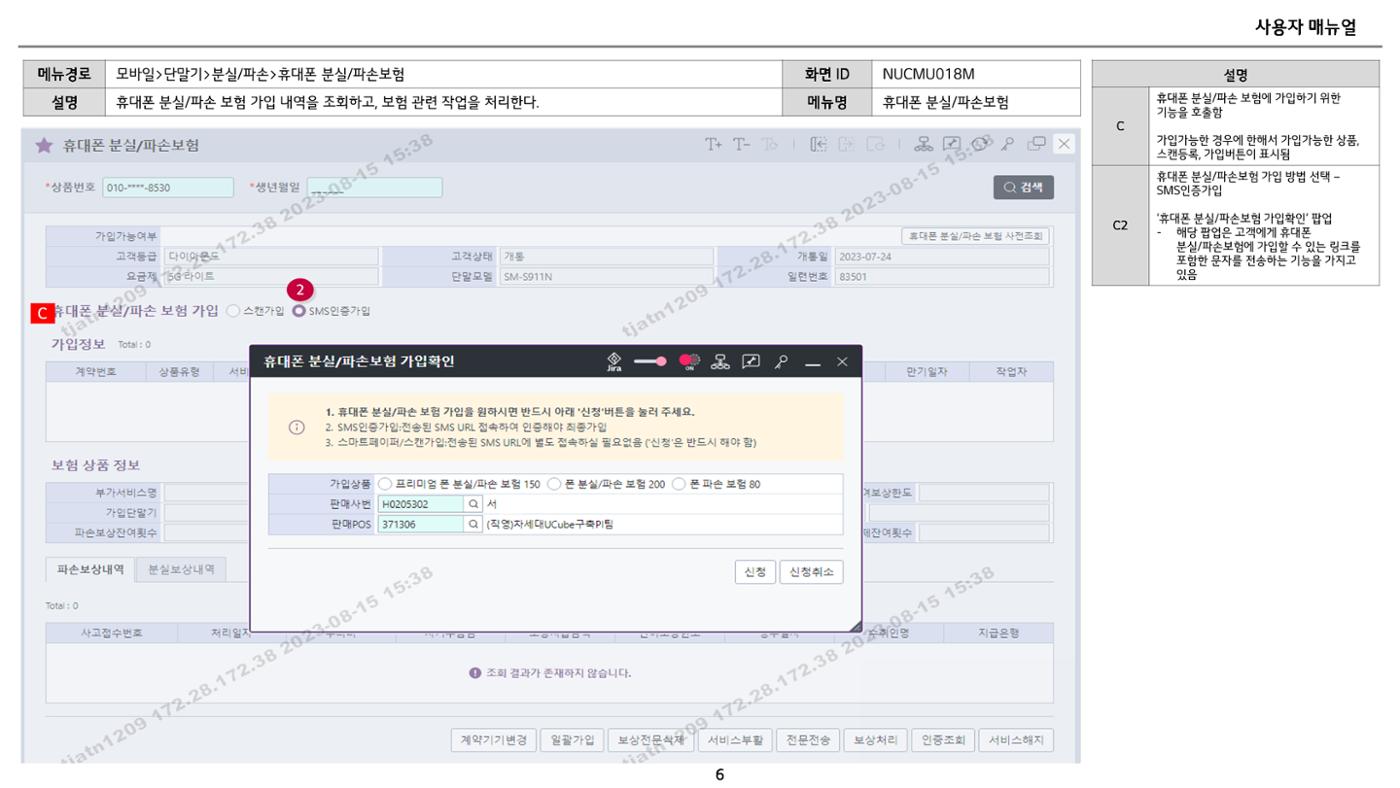The width and height of the screenshot is (1400, 788).
Task: Open the org-chart hierarchy icon in main toolbar
Action: click(x=925, y=145)
